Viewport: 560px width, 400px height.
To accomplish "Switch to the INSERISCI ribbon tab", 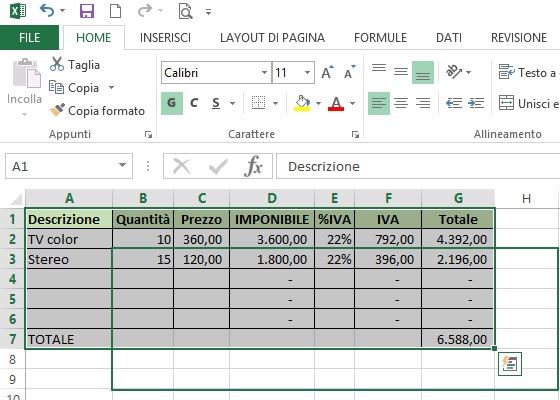I will pos(165,38).
